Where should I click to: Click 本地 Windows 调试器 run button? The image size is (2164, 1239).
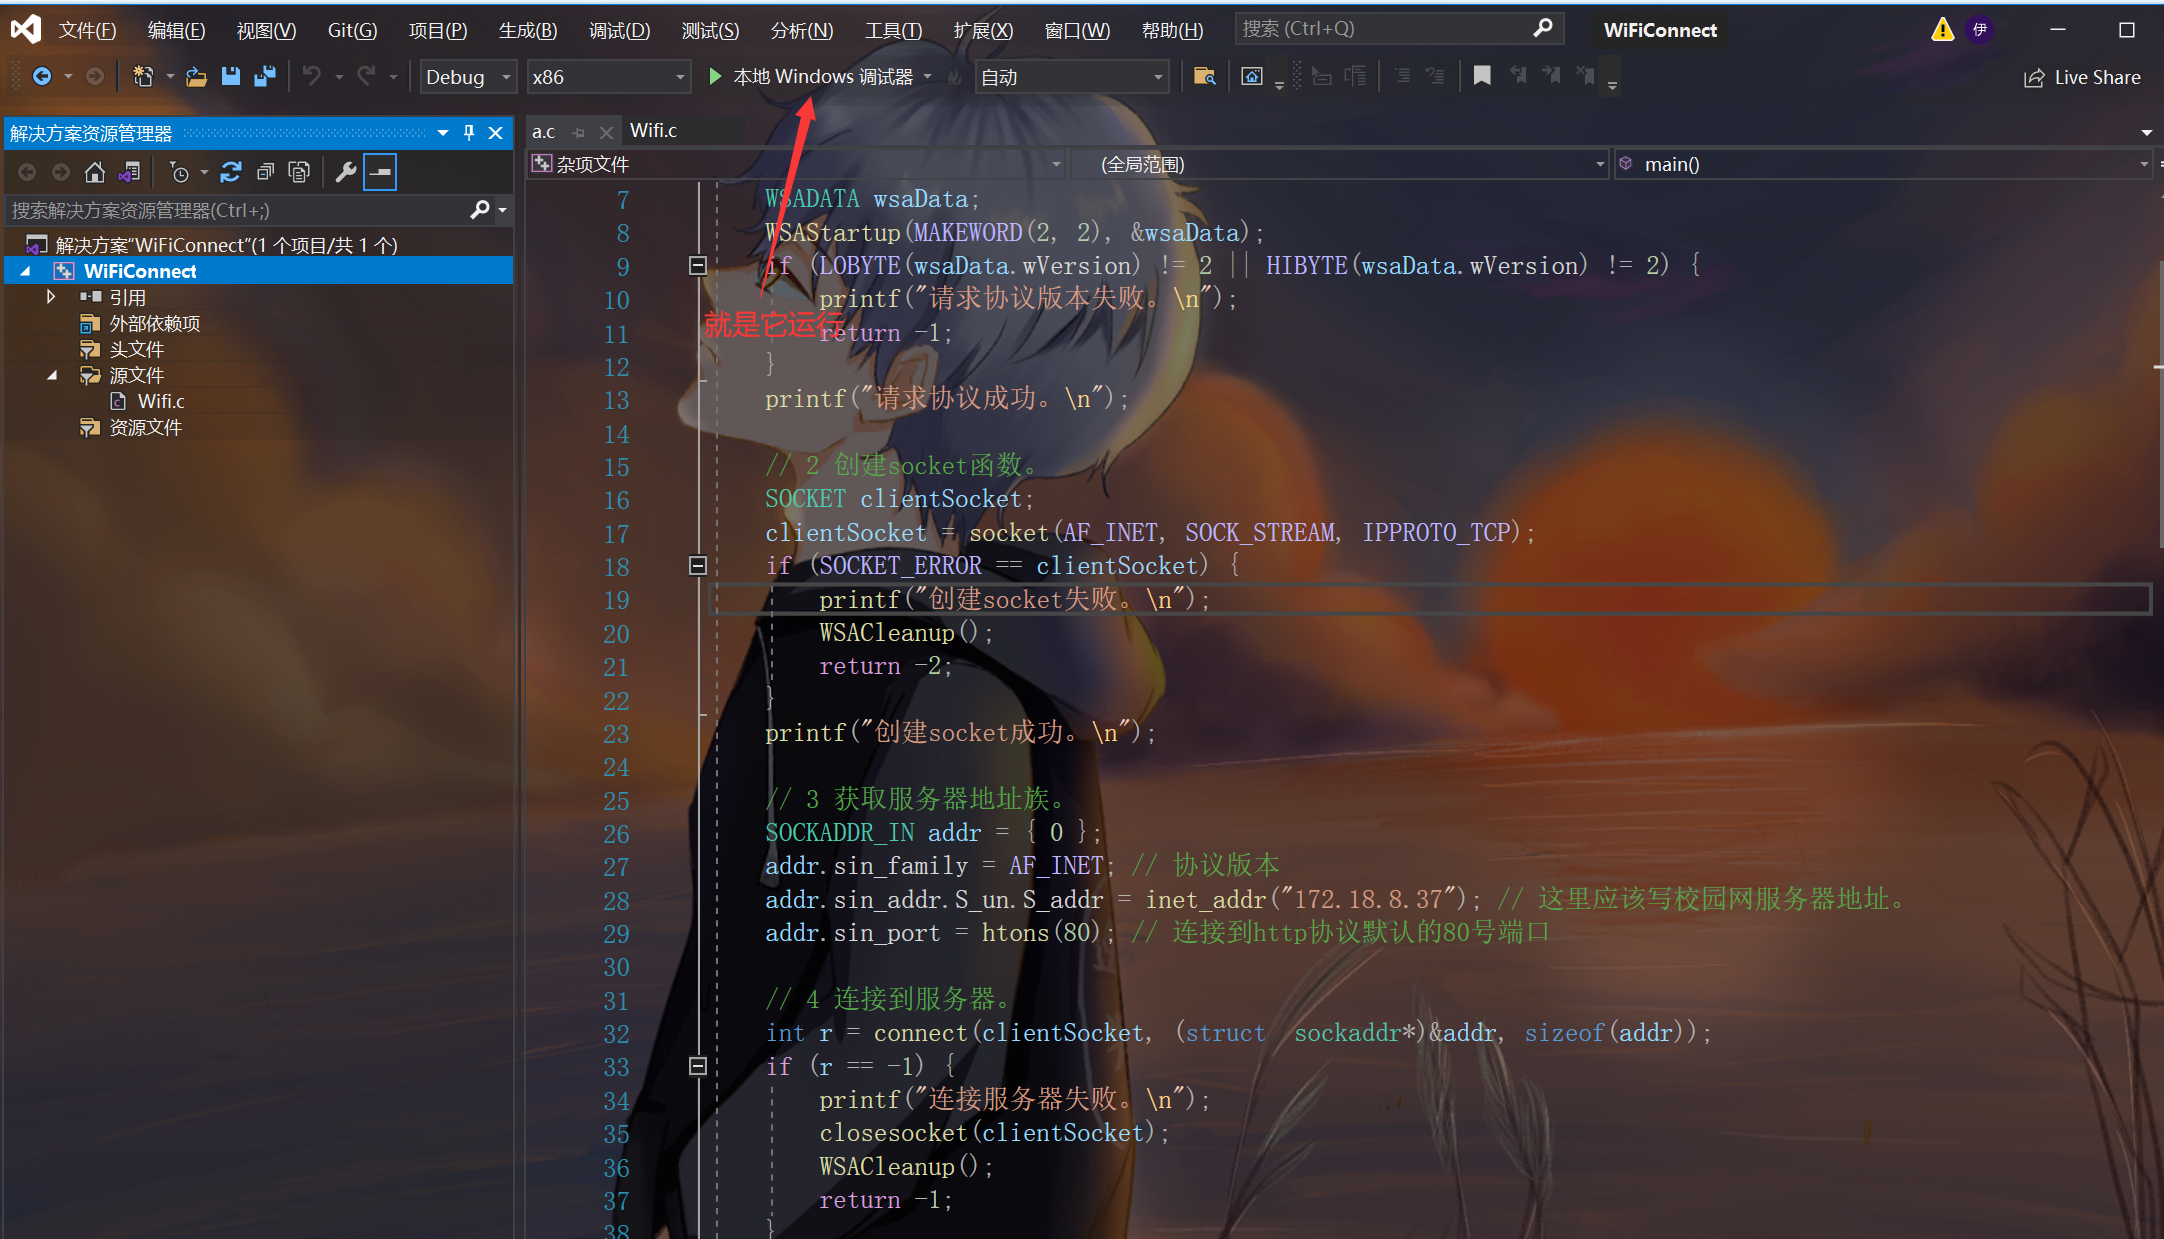click(812, 76)
